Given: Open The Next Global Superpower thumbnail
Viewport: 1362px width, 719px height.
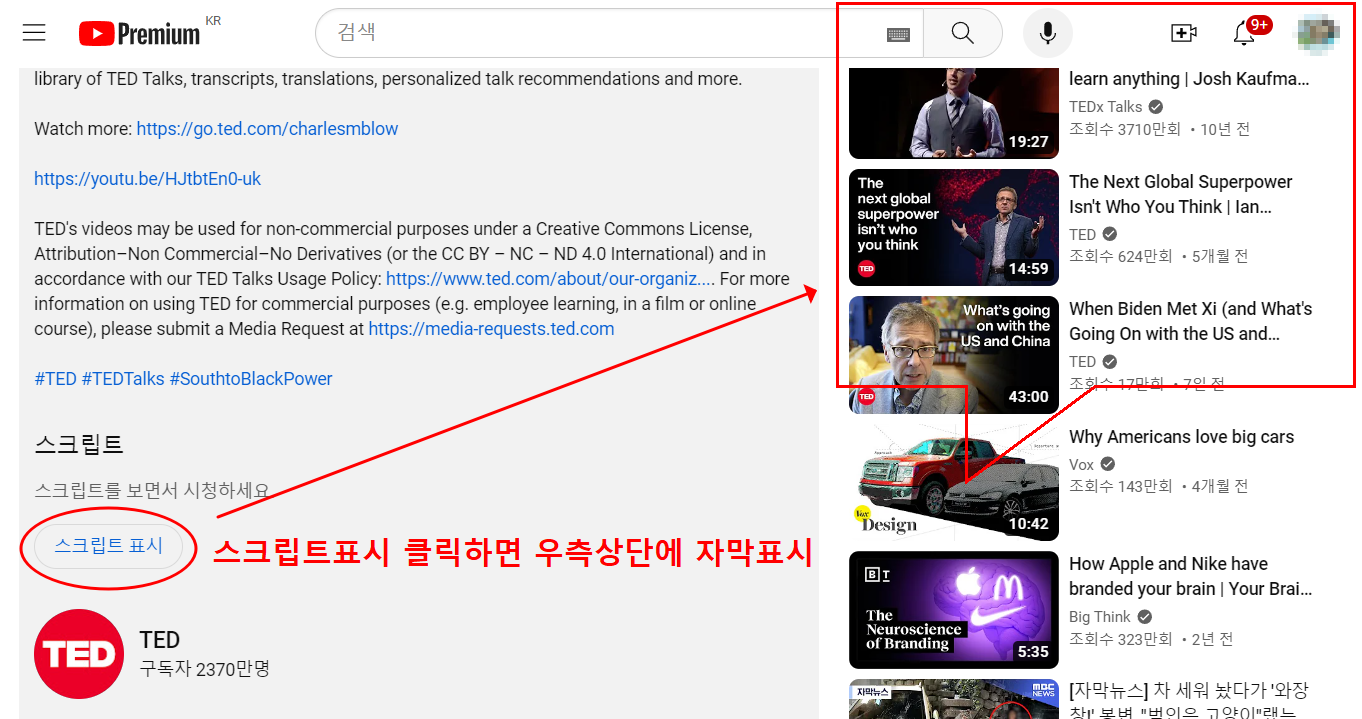Looking at the screenshot, I should (x=953, y=227).
